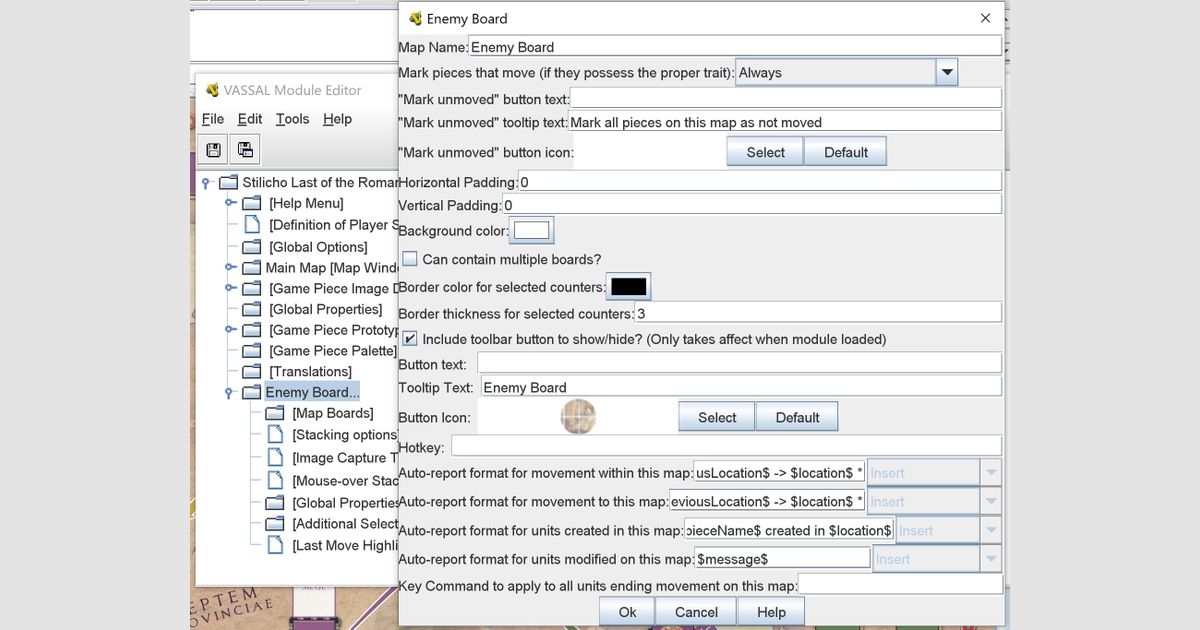Enable the "Can contain multiple boards?" checkbox
Viewport: 1200px width, 630px height.
pyautogui.click(x=409, y=258)
